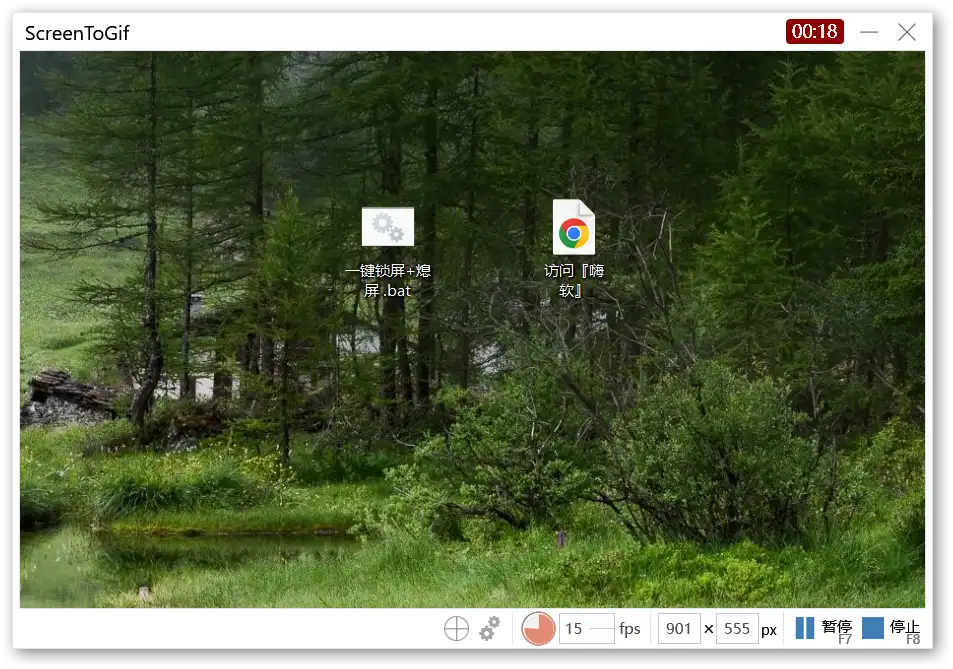The height and width of the screenshot is (669, 953).
Task: Click the width field showing 901
Action: (679, 628)
